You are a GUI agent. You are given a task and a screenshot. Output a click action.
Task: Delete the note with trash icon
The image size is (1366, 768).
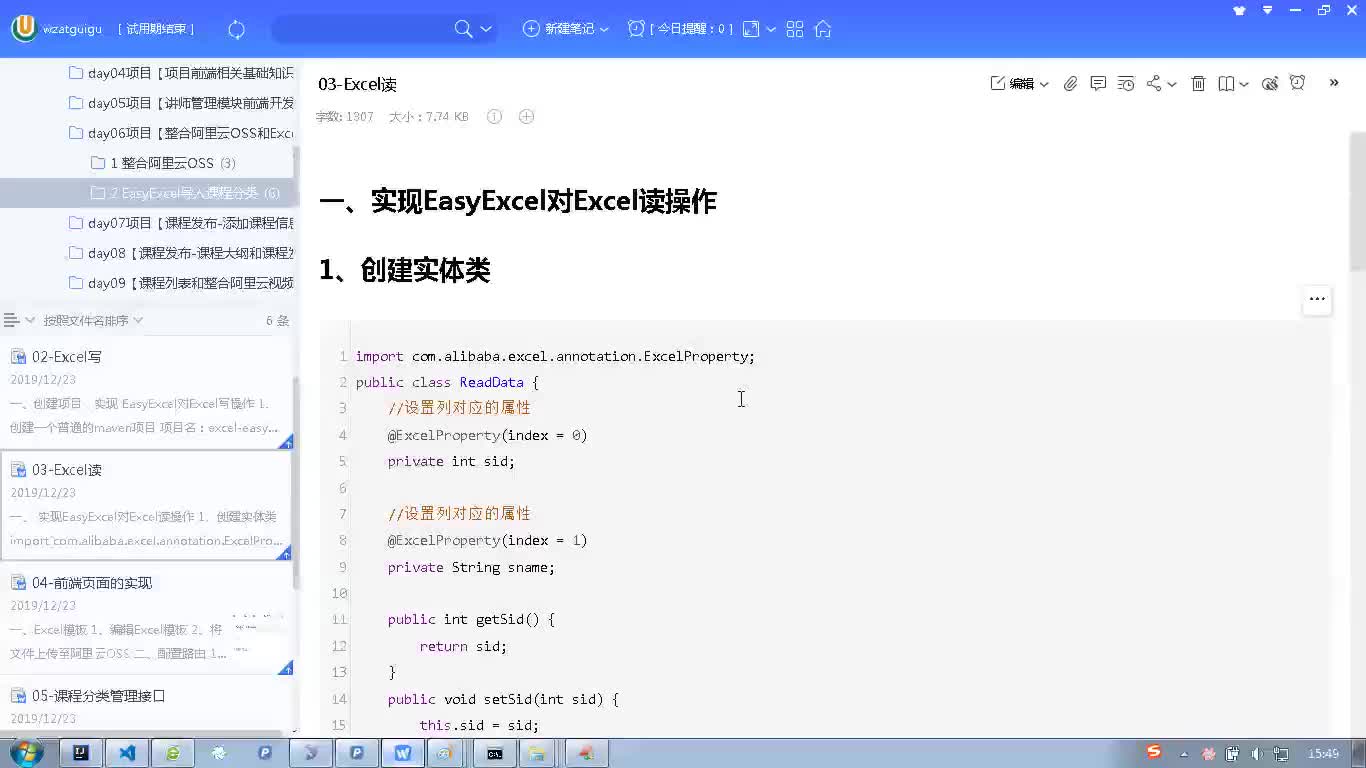tap(1198, 83)
